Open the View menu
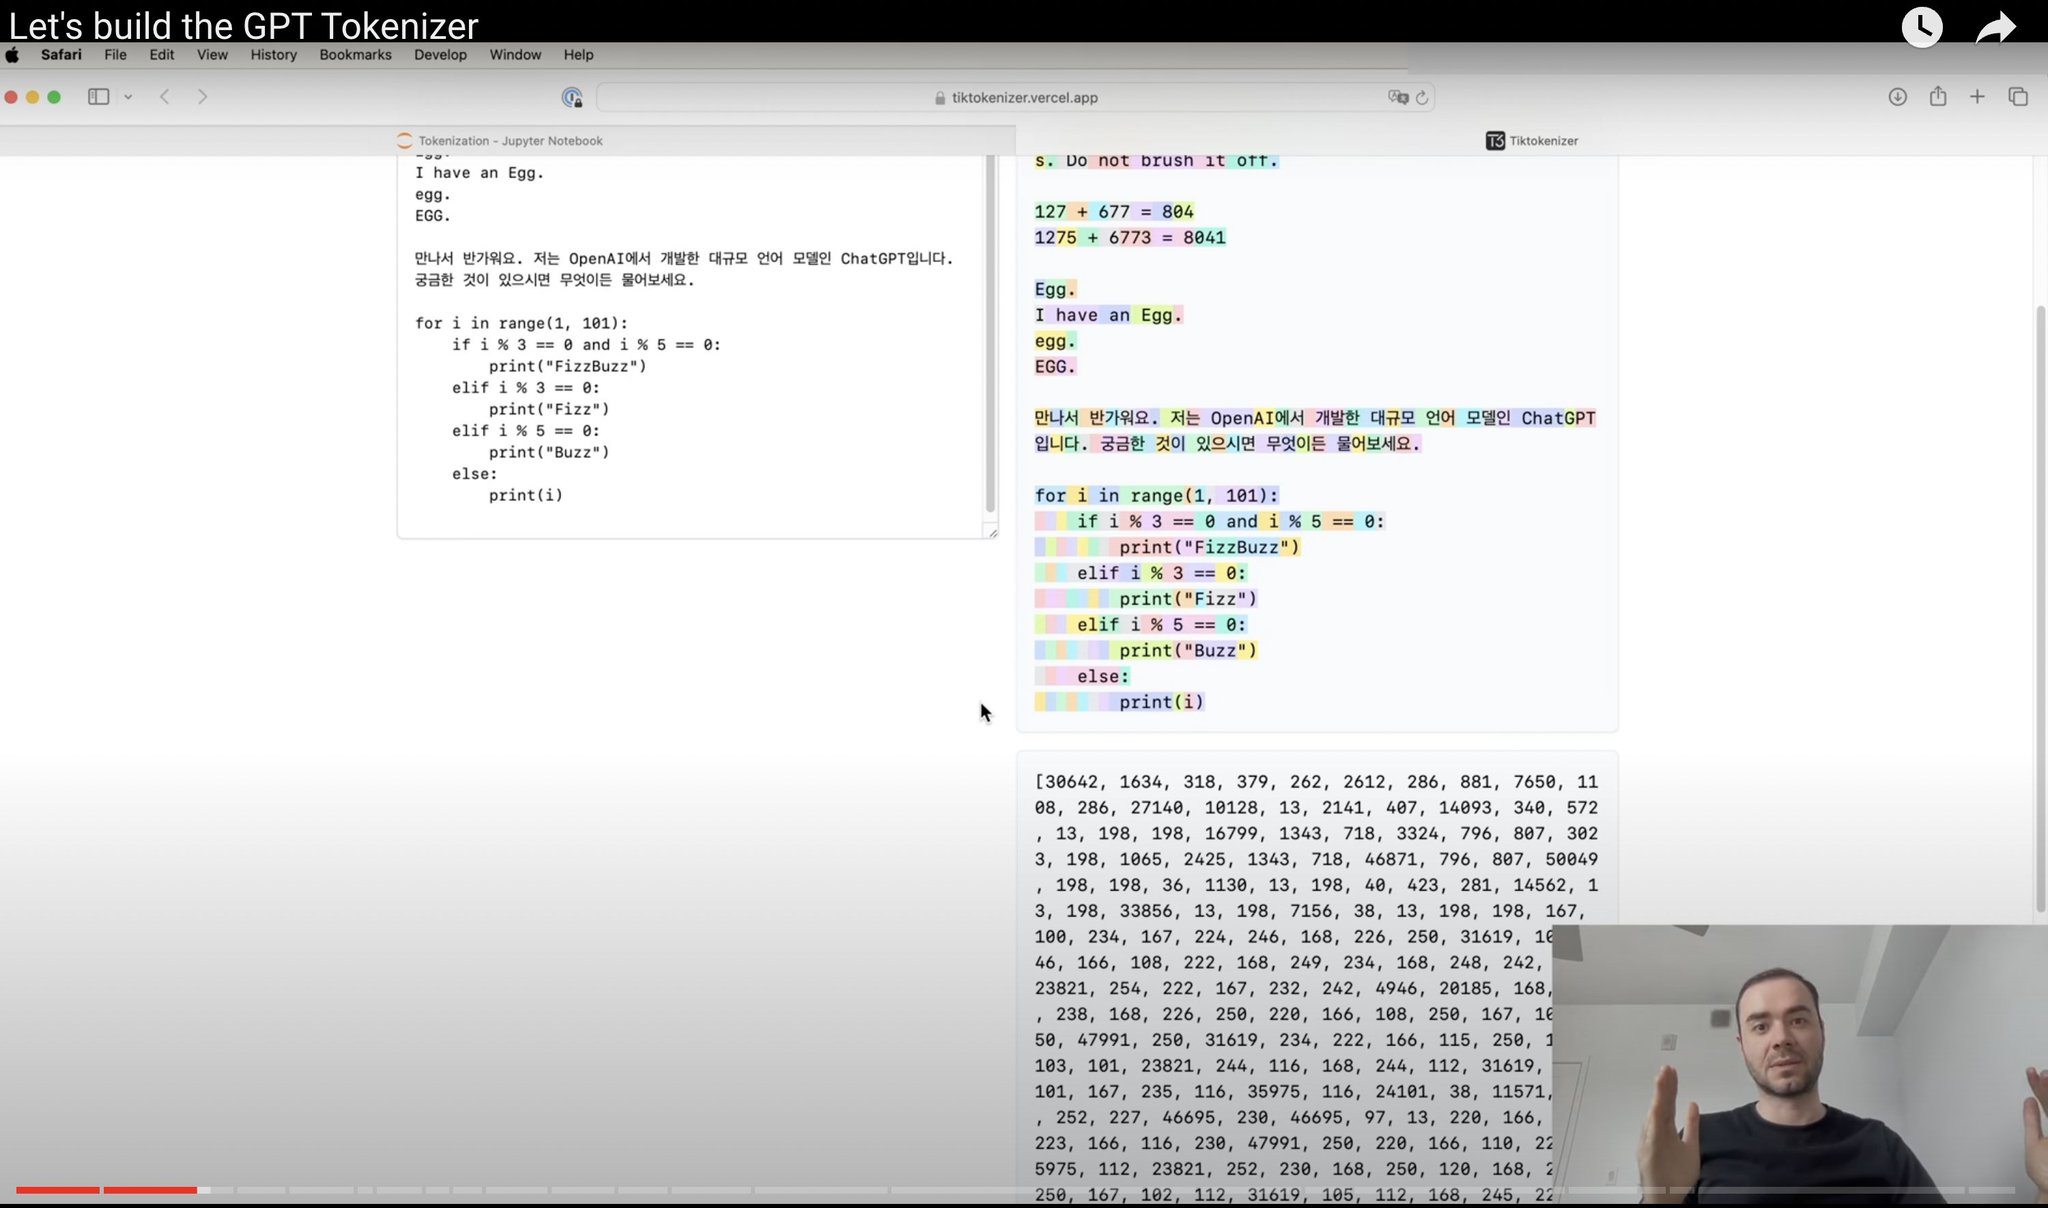The image size is (2048, 1208). [x=212, y=55]
